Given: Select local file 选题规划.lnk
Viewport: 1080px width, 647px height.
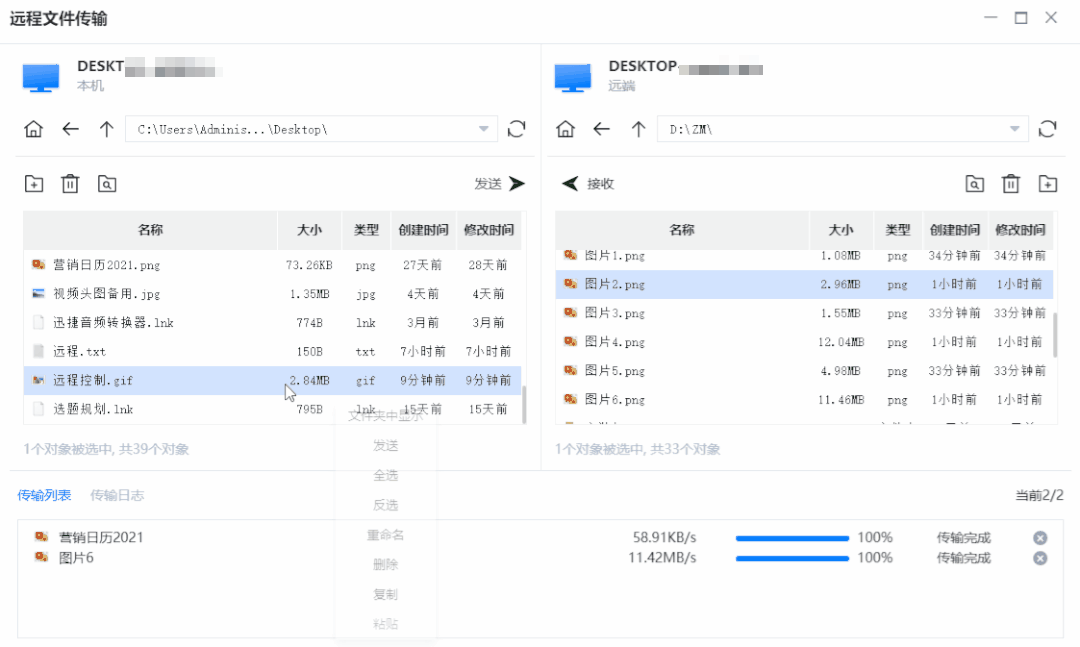Looking at the screenshot, I should tap(272, 409).
